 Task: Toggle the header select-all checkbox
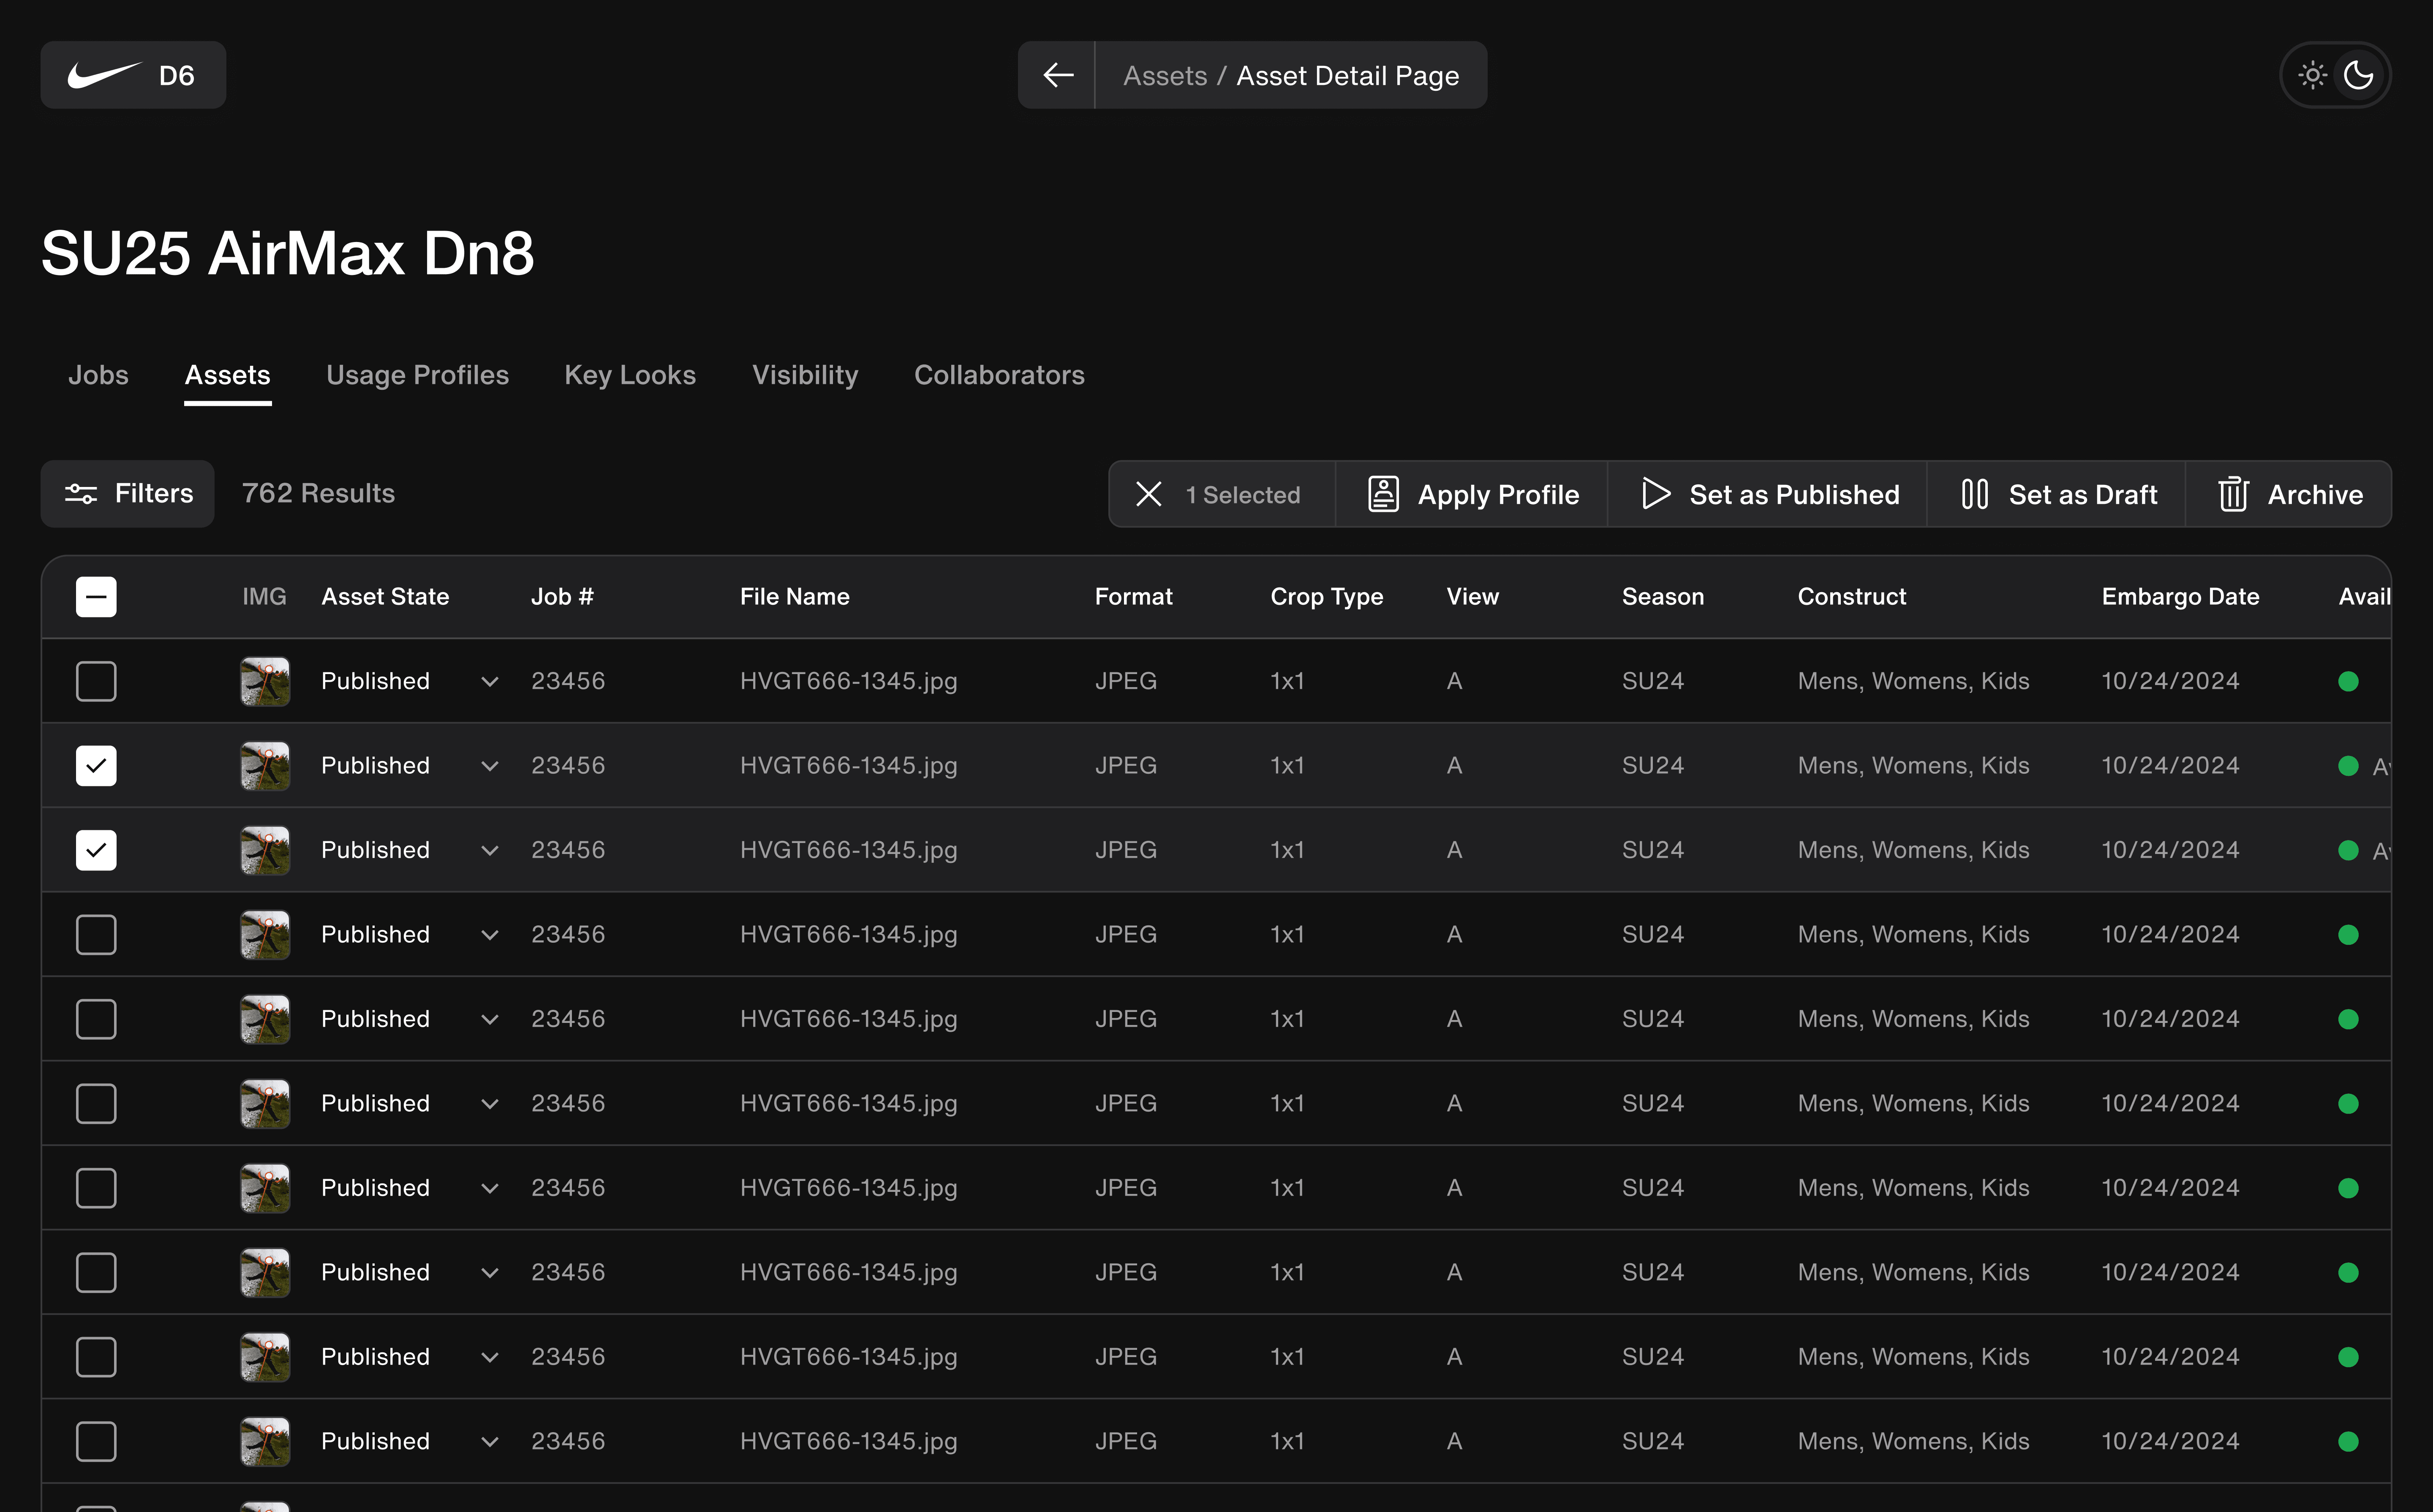[96, 597]
